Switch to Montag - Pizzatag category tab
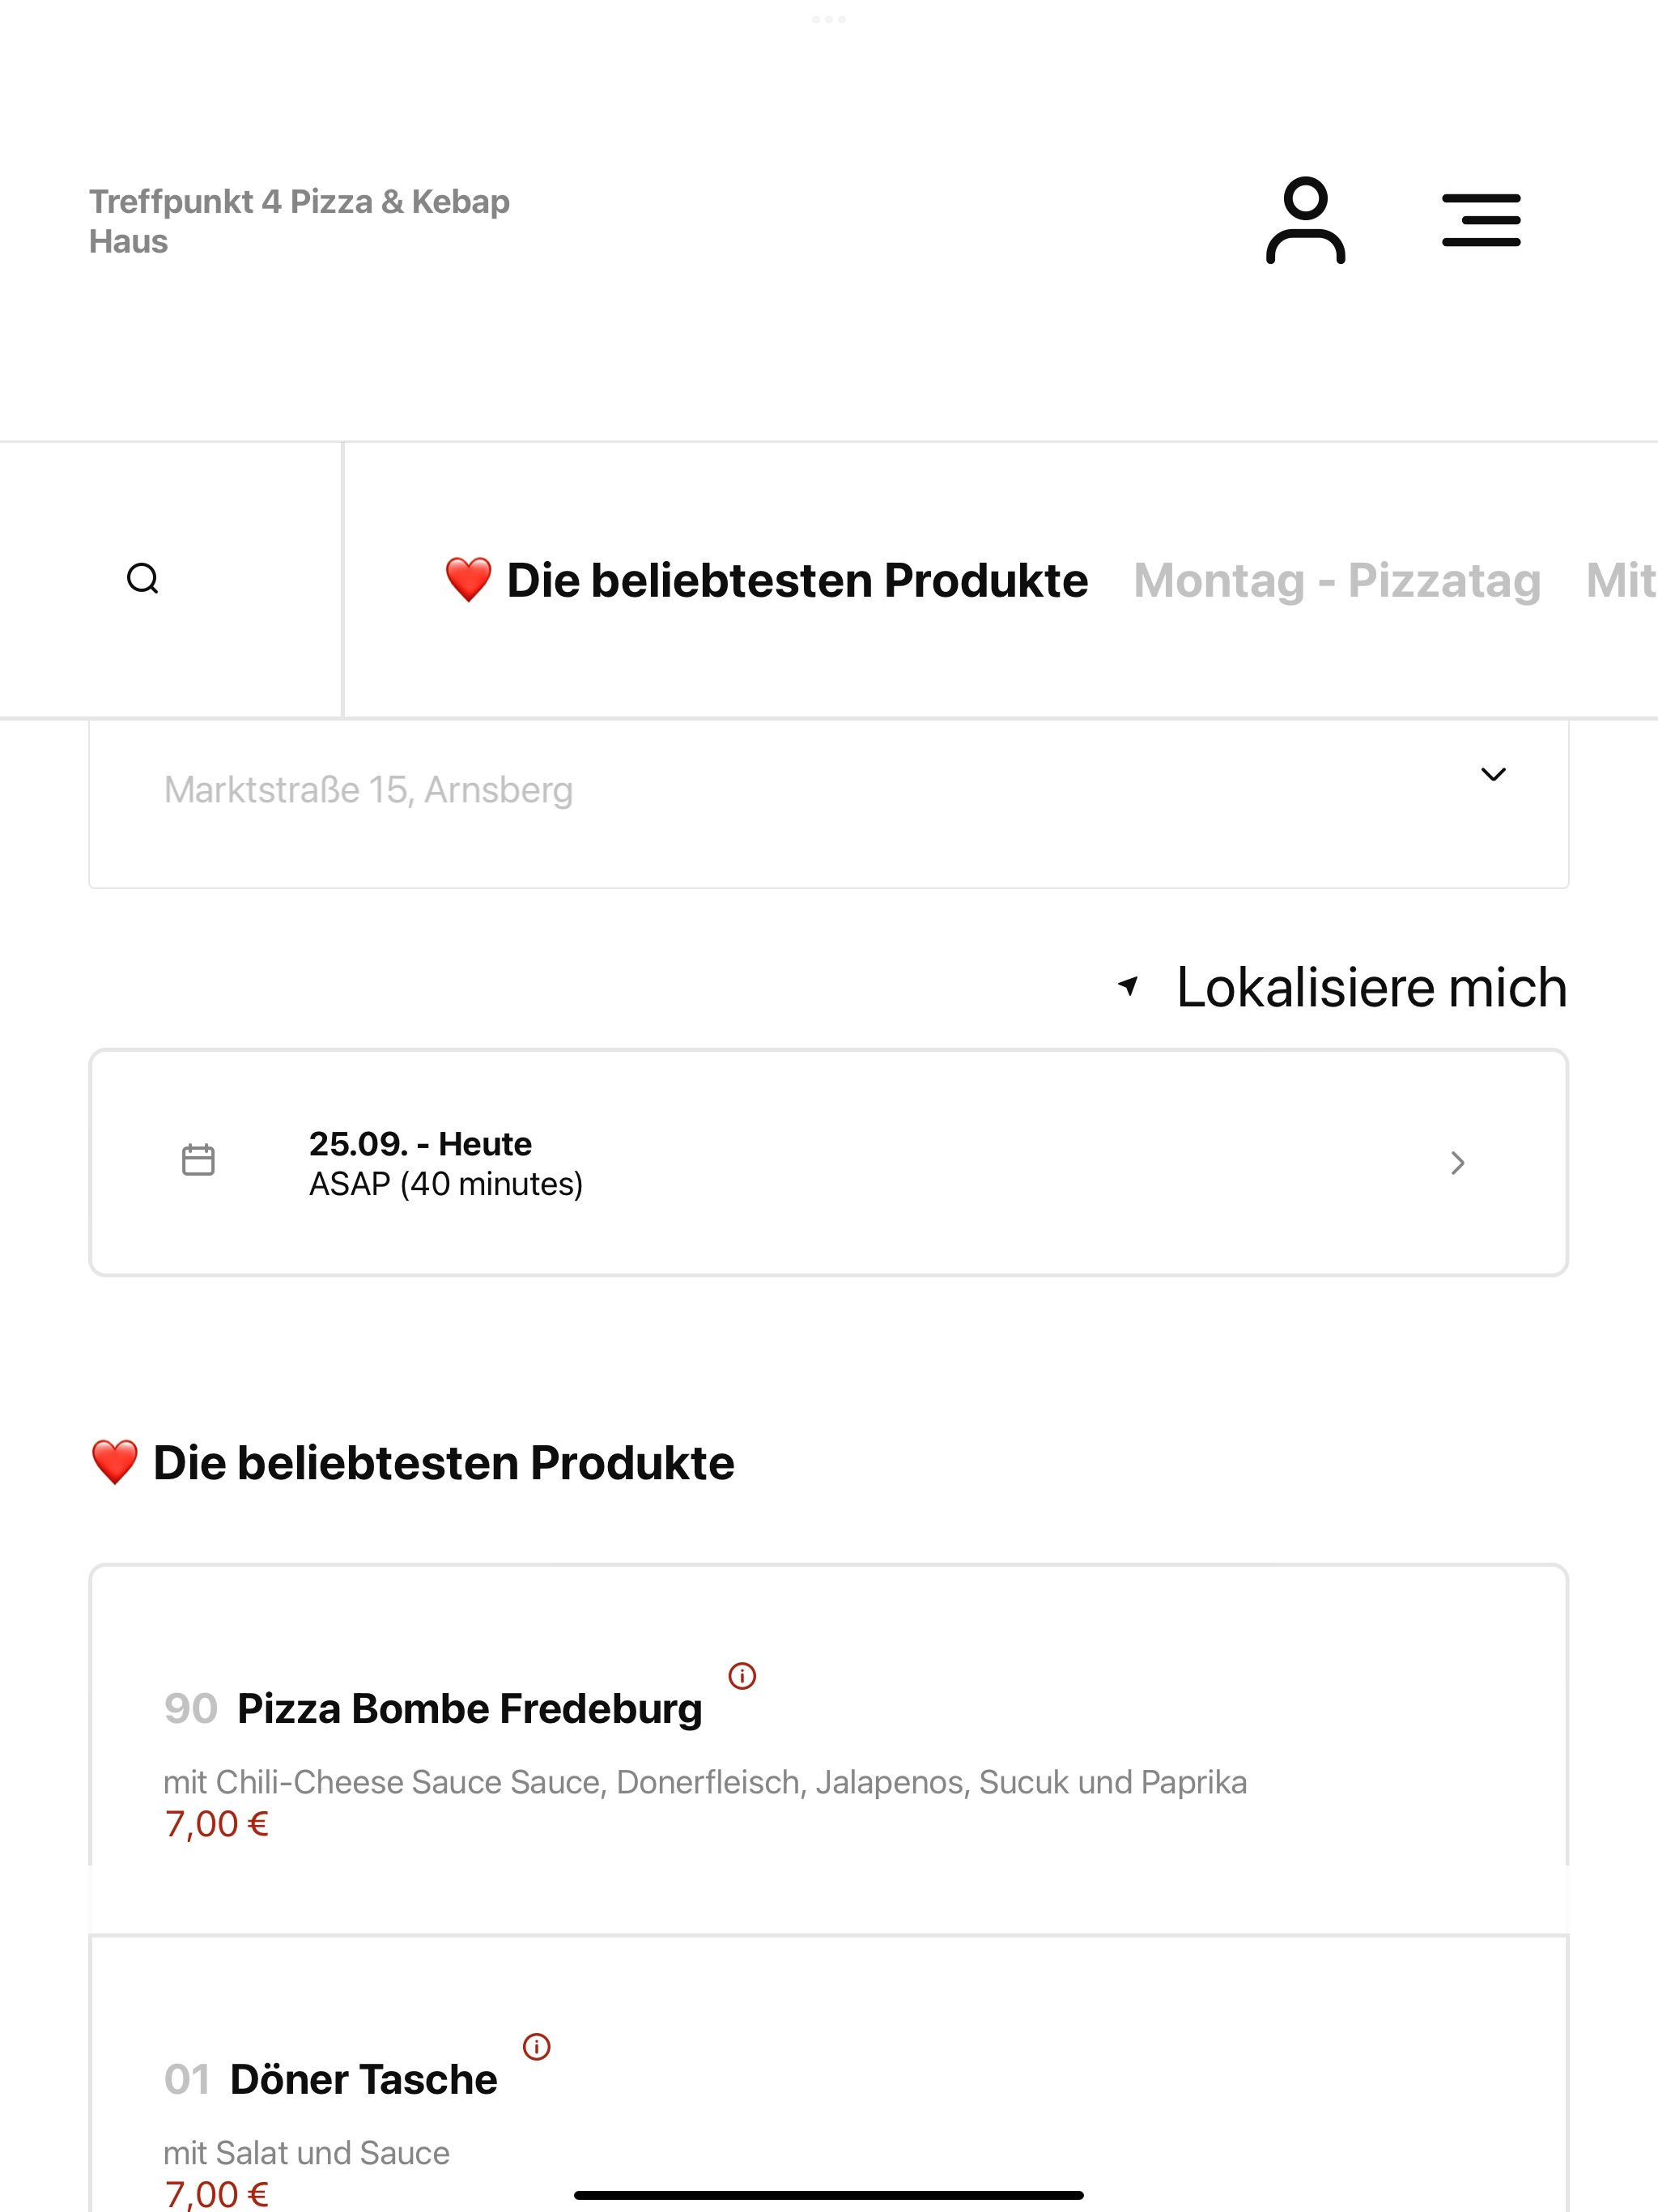1658x2212 pixels. click(x=1337, y=580)
